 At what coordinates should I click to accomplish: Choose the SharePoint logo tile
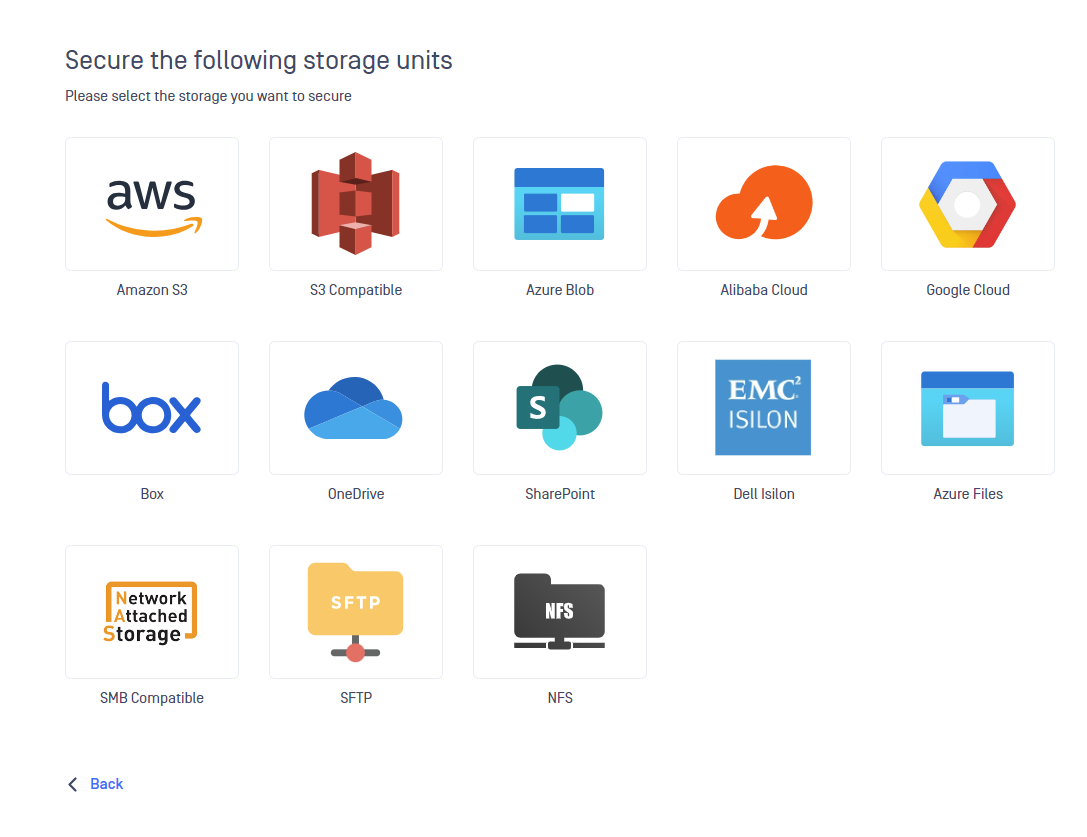click(x=559, y=408)
